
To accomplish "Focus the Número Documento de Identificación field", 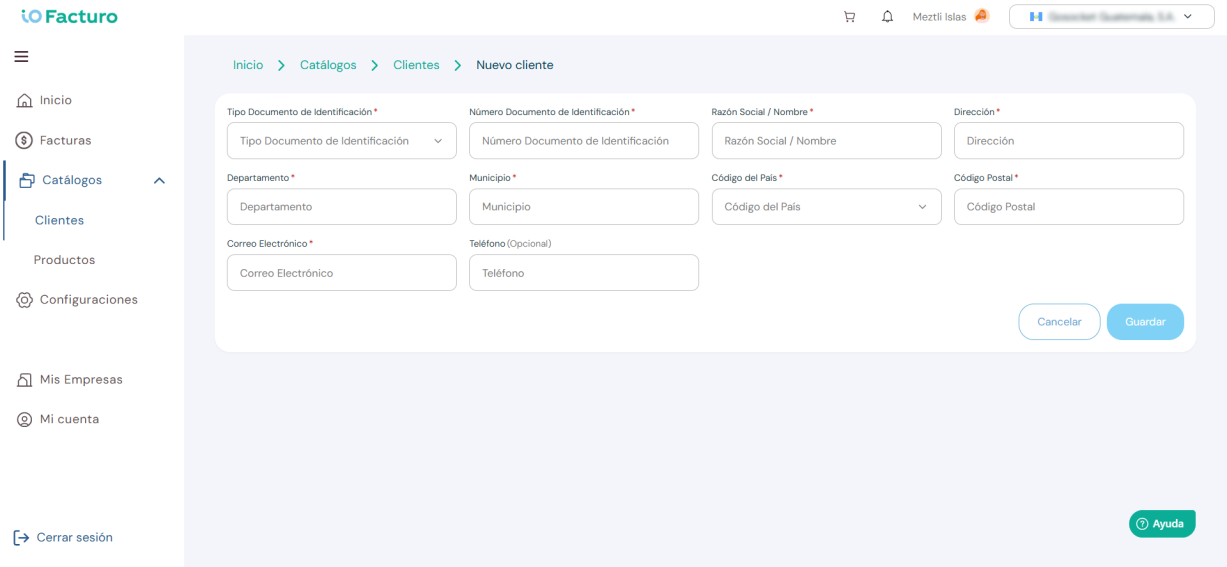I will (x=584, y=141).
